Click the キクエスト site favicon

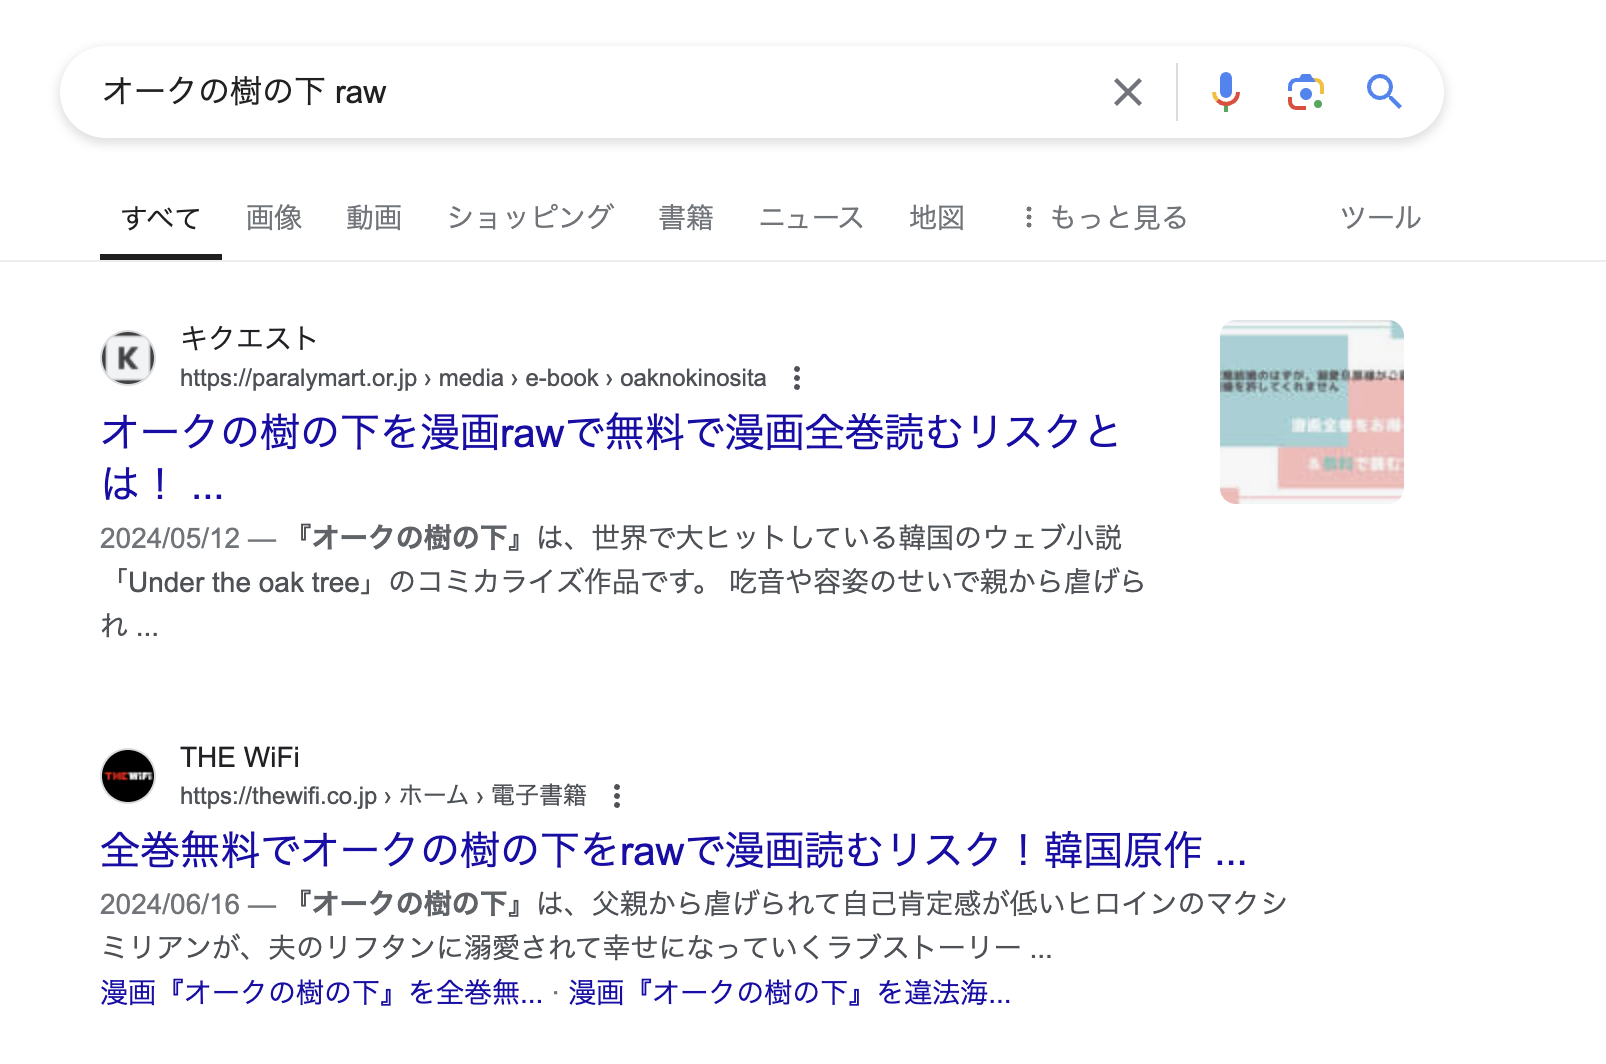coord(127,357)
